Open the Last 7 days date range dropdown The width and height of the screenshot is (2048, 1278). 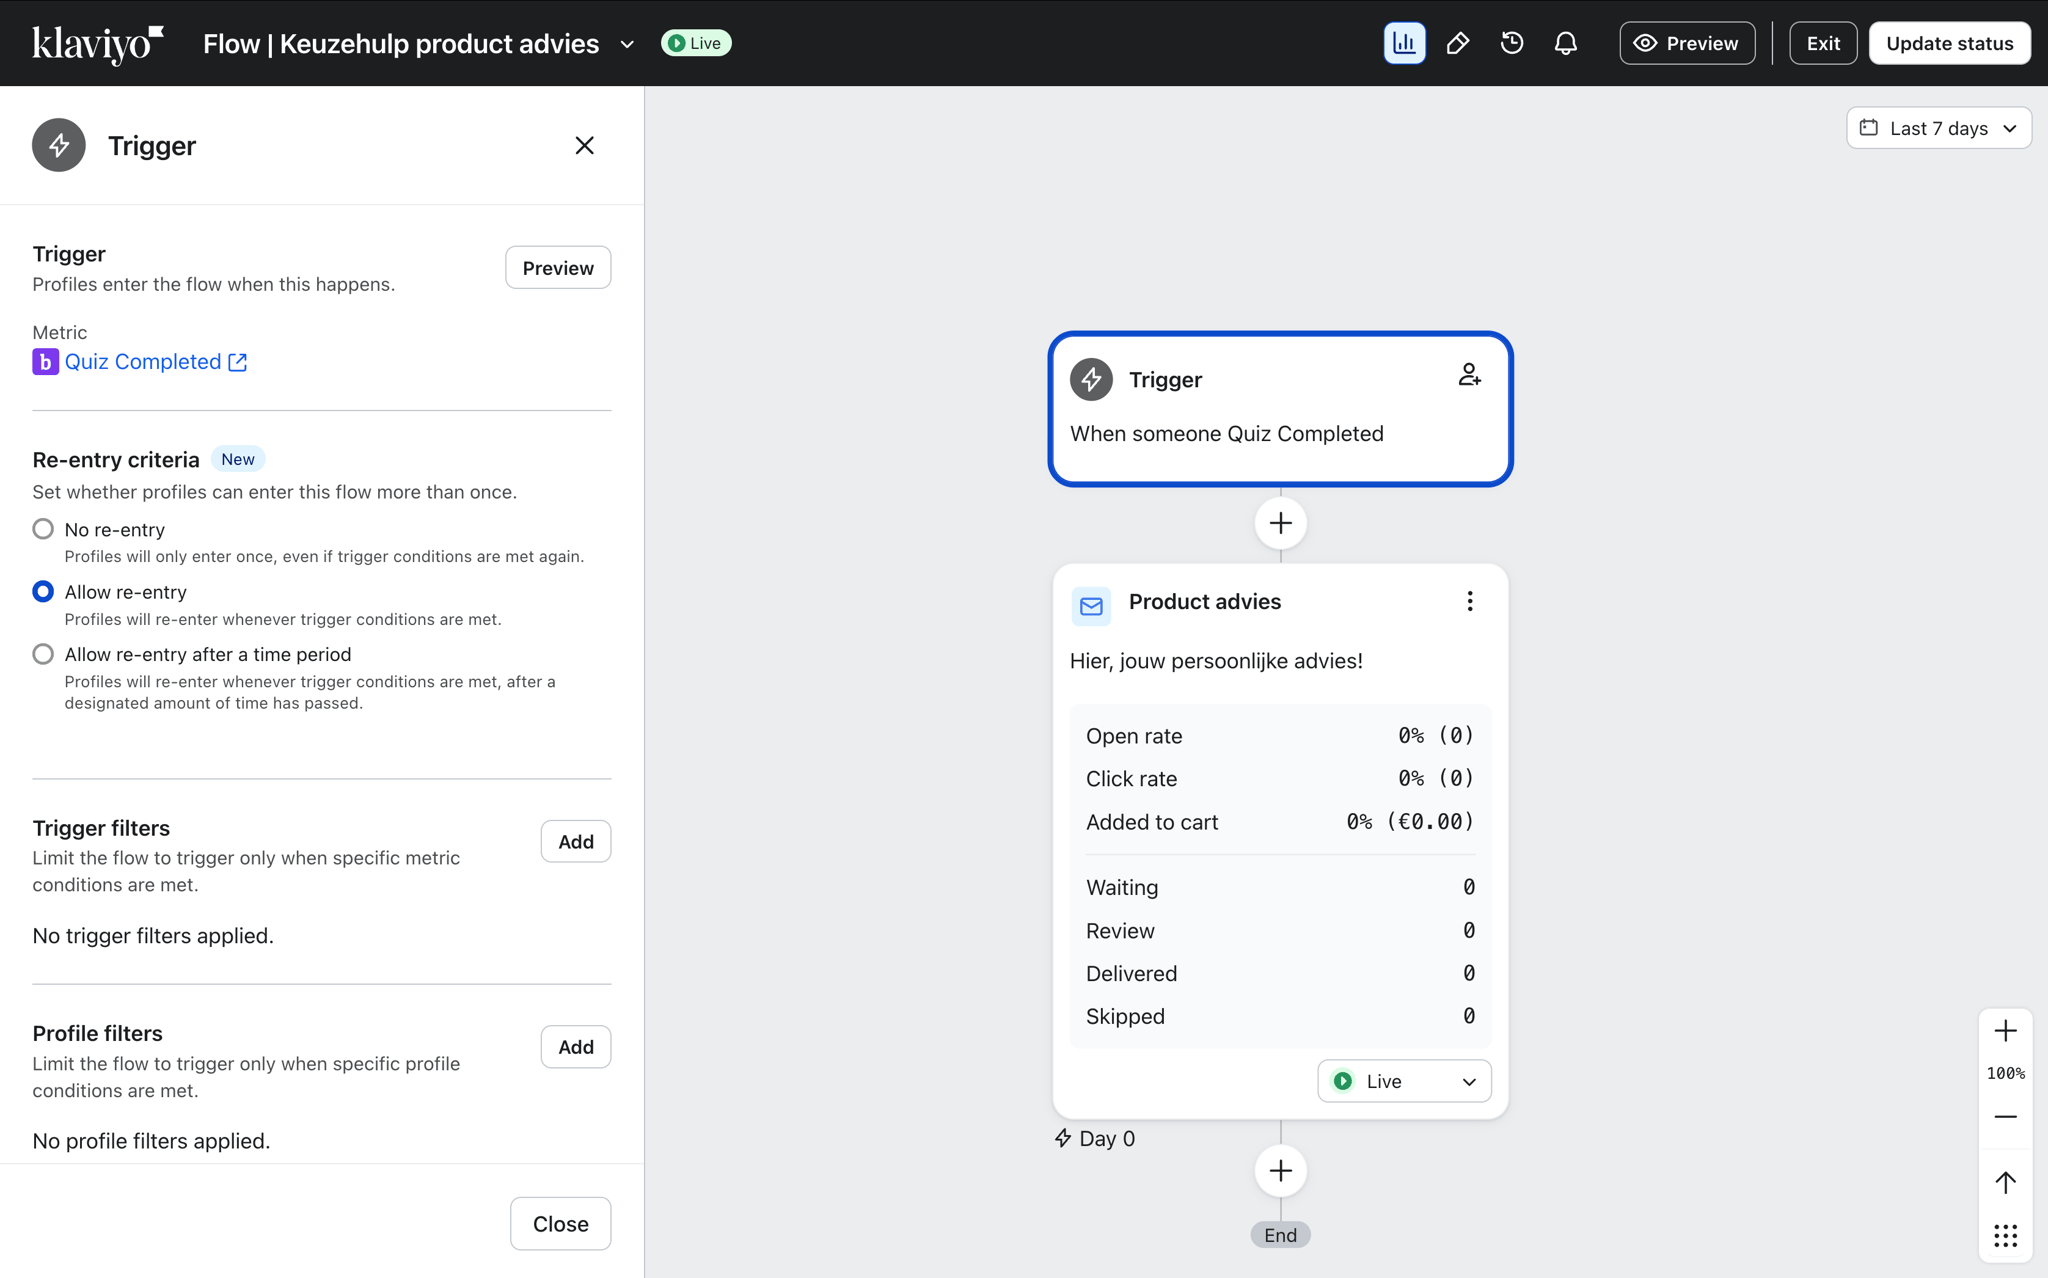1938,128
